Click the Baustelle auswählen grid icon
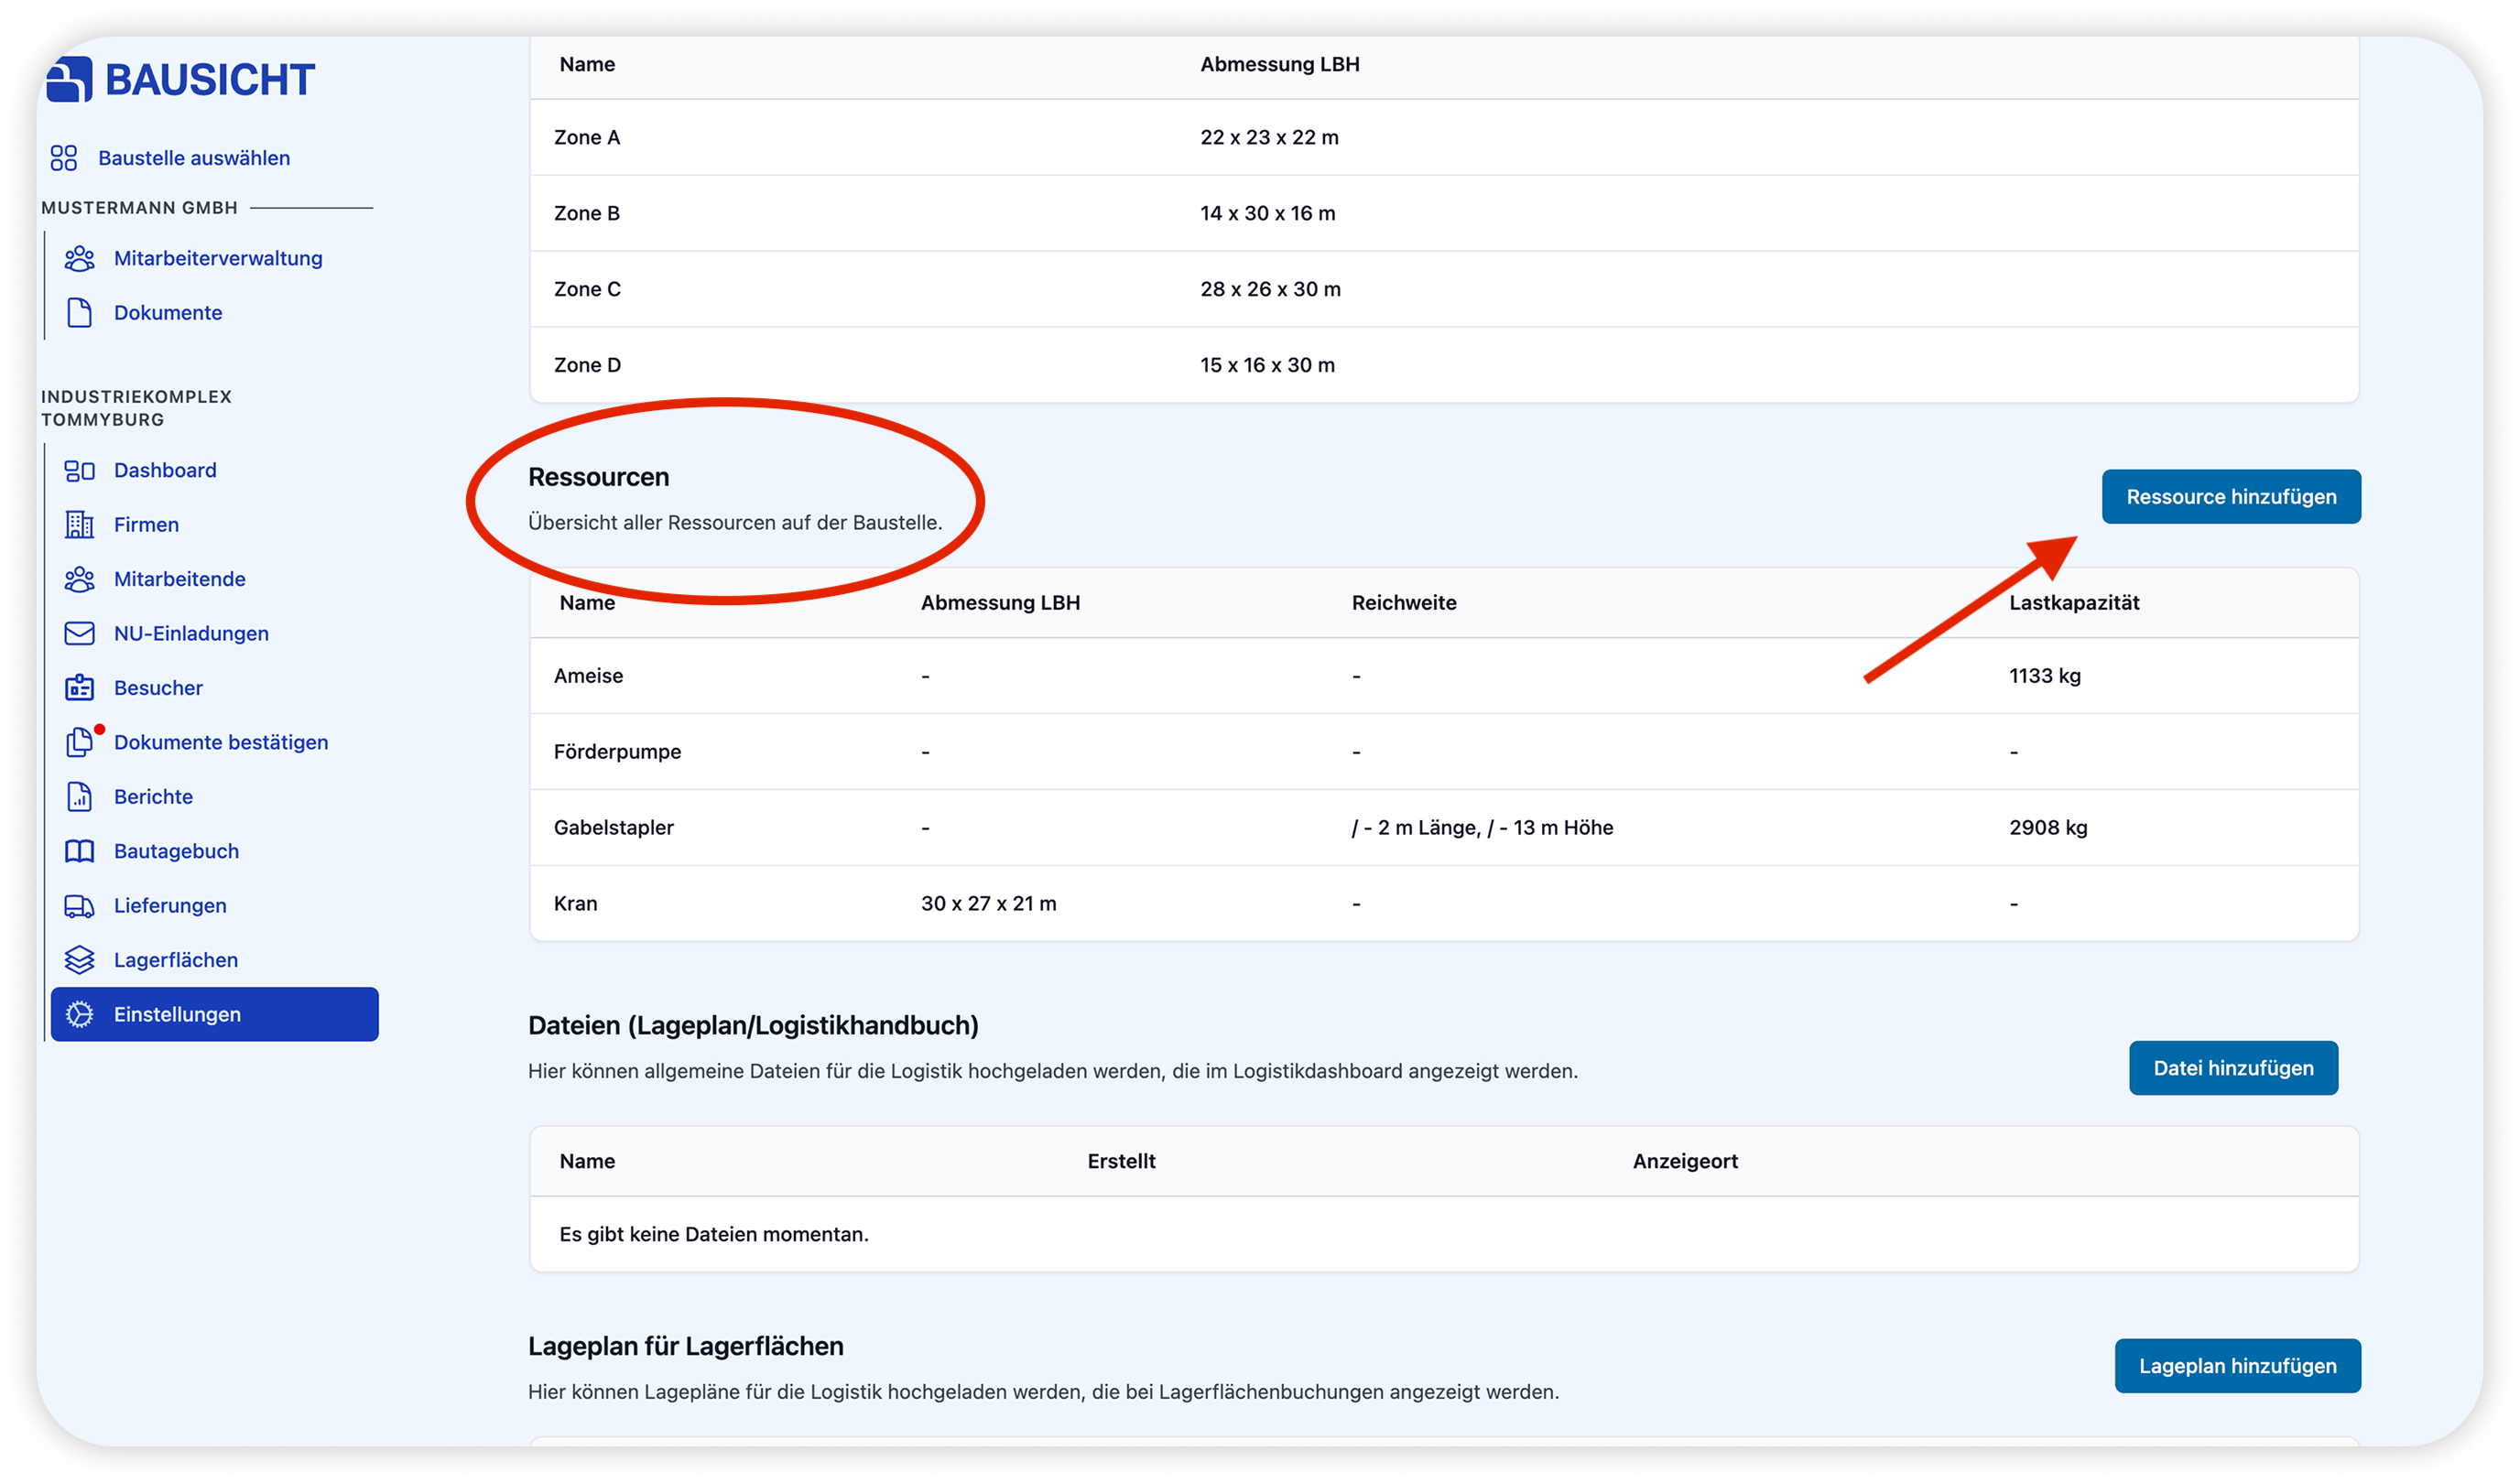The image size is (2520, 1483). click(x=64, y=158)
